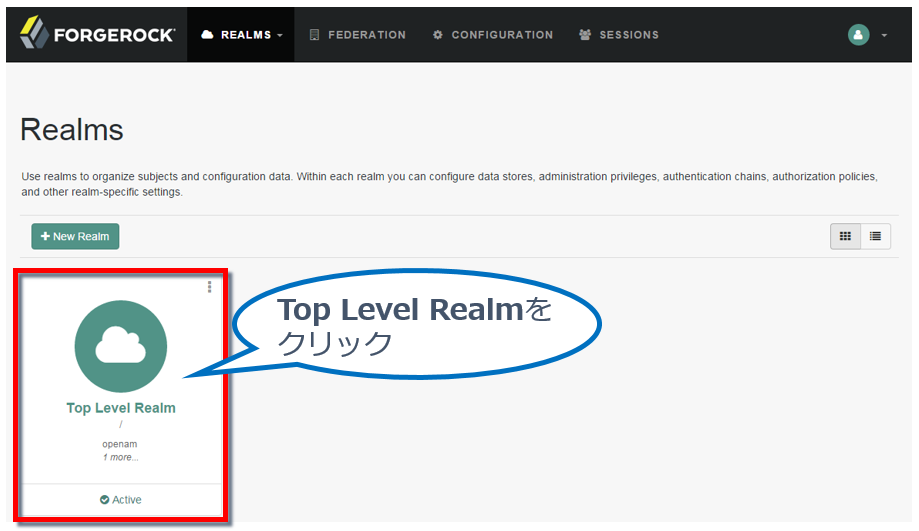Open the Top Level Realm link
The image size is (919, 531).
(121, 408)
